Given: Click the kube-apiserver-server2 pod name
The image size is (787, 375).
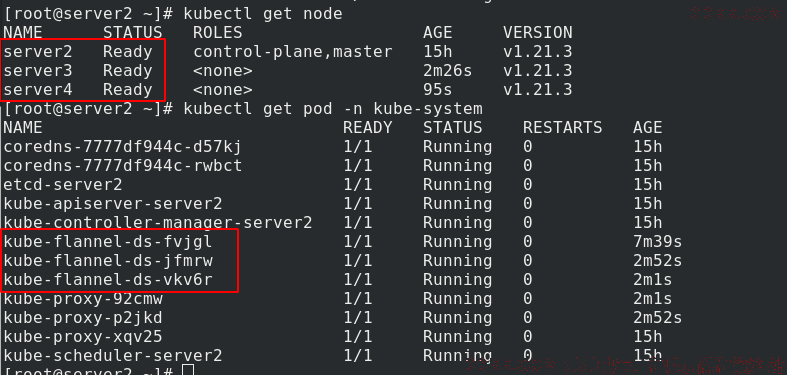Looking at the screenshot, I should point(112,204).
